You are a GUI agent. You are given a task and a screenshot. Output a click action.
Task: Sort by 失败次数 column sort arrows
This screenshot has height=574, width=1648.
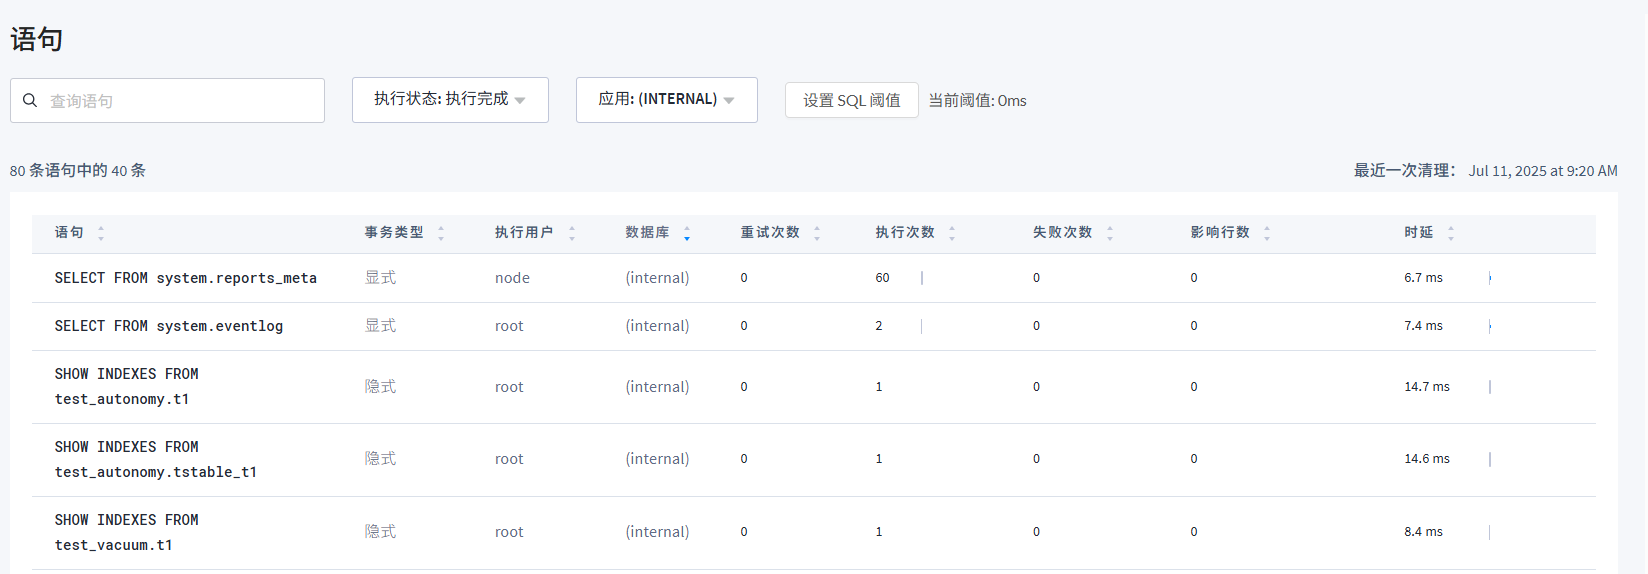(x=1110, y=233)
